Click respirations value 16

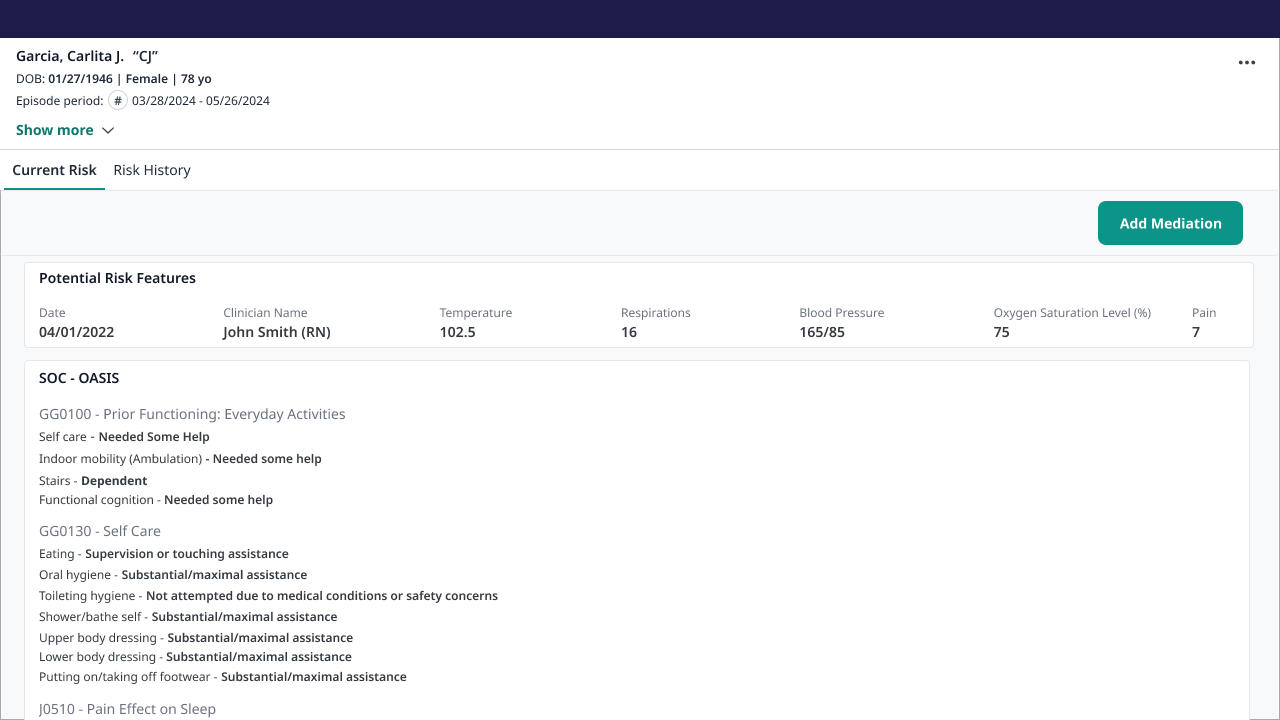(x=629, y=332)
